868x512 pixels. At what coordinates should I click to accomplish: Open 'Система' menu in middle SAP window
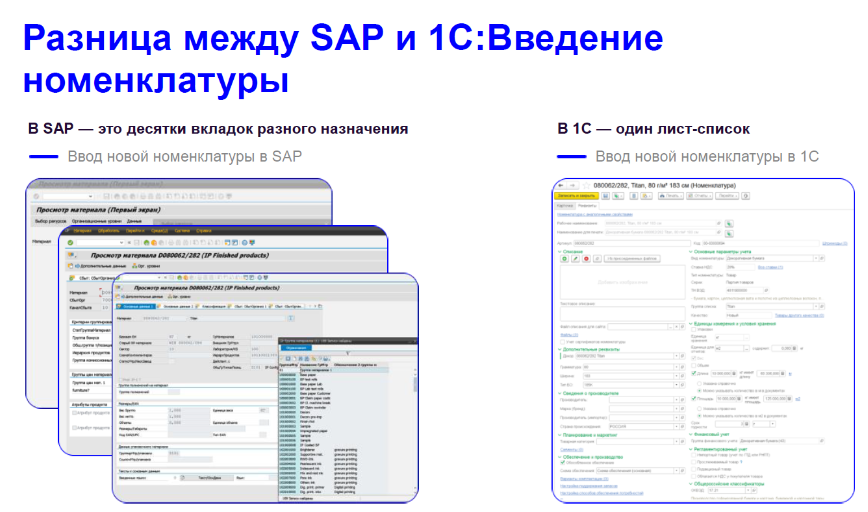(182, 231)
